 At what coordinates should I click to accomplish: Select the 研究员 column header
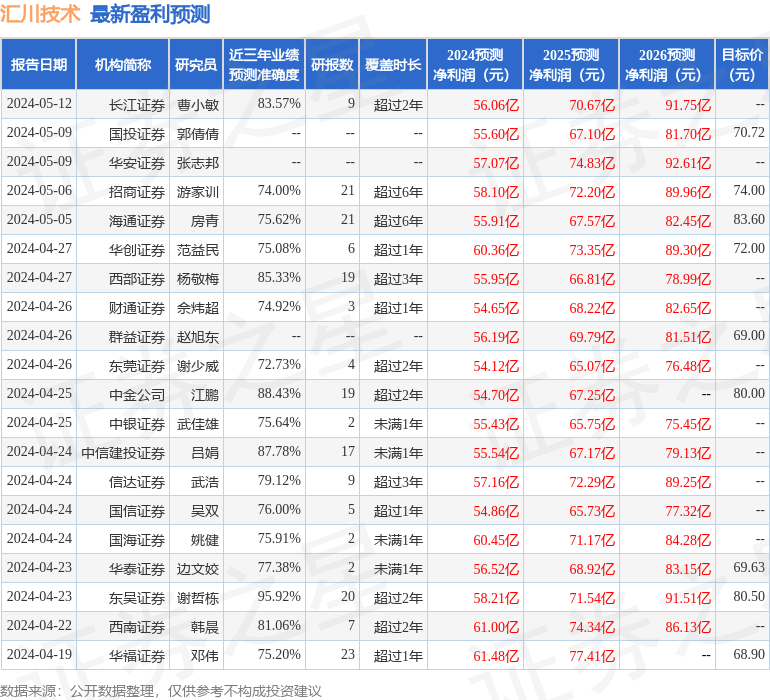[x=196, y=64]
